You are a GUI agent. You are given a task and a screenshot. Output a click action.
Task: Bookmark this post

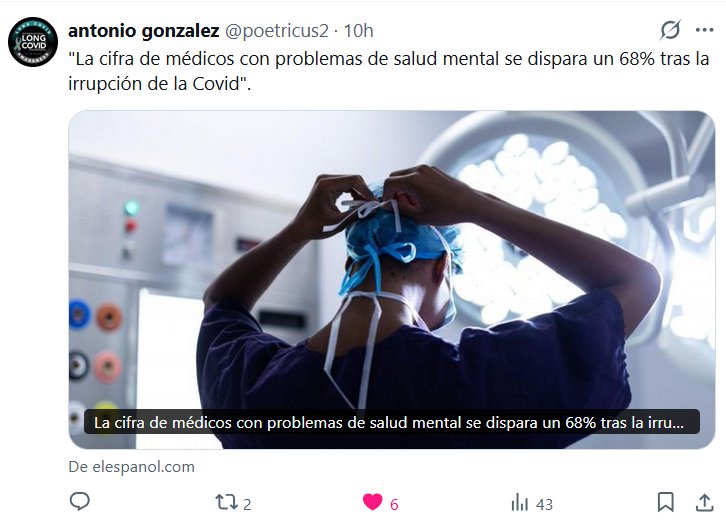[x=665, y=503]
